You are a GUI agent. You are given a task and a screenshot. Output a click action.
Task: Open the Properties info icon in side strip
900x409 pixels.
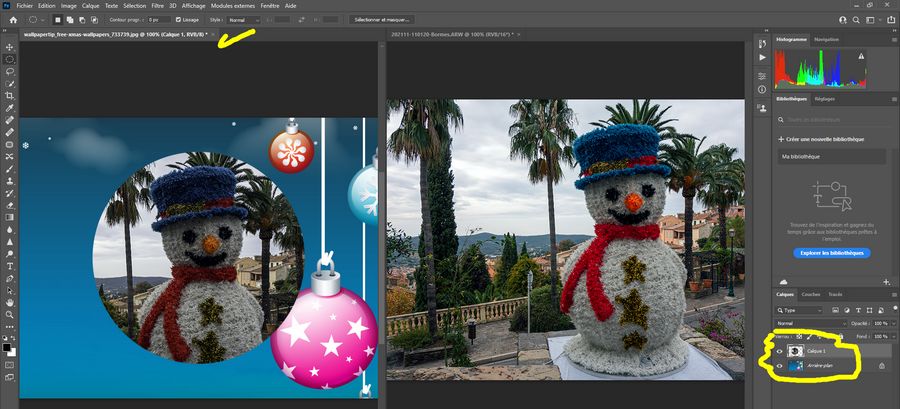(x=762, y=89)
